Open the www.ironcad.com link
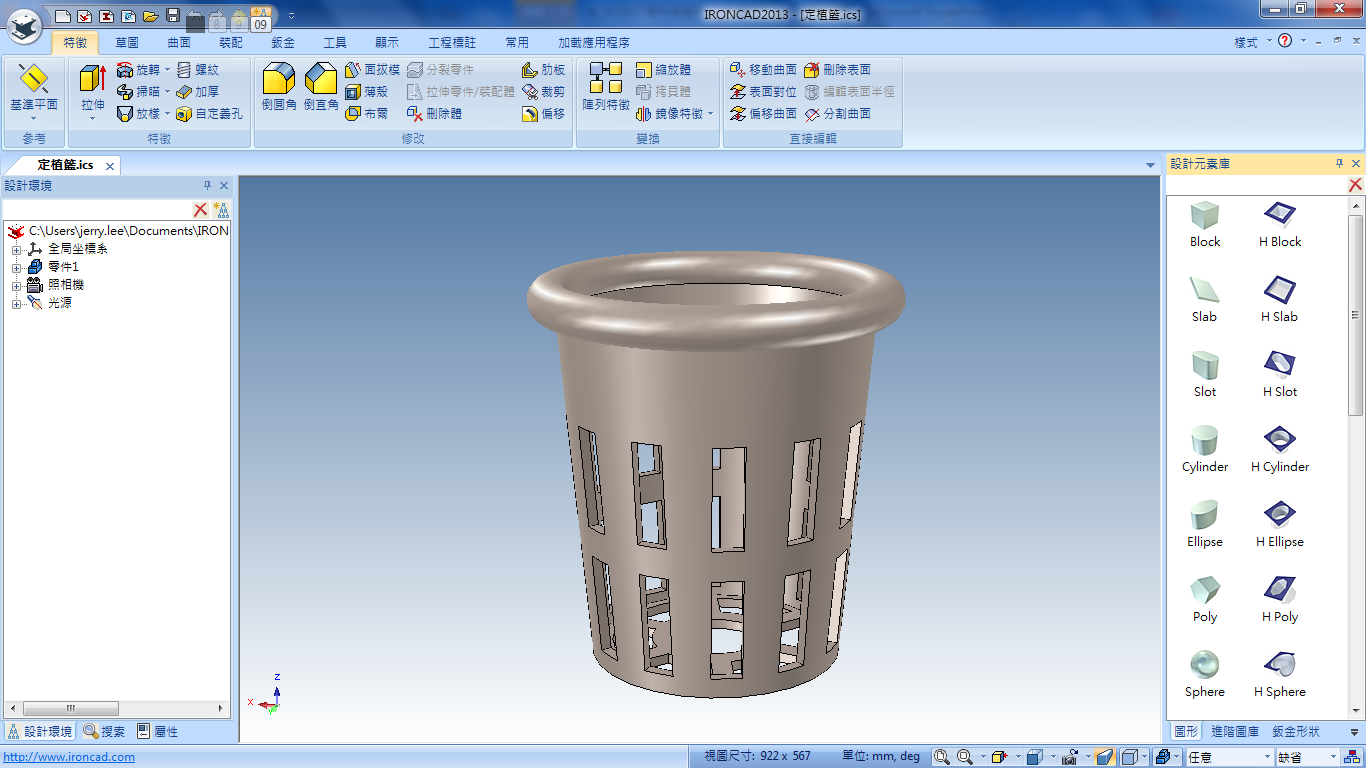This screenshot has height=768, width=1366. pos(68,757)
